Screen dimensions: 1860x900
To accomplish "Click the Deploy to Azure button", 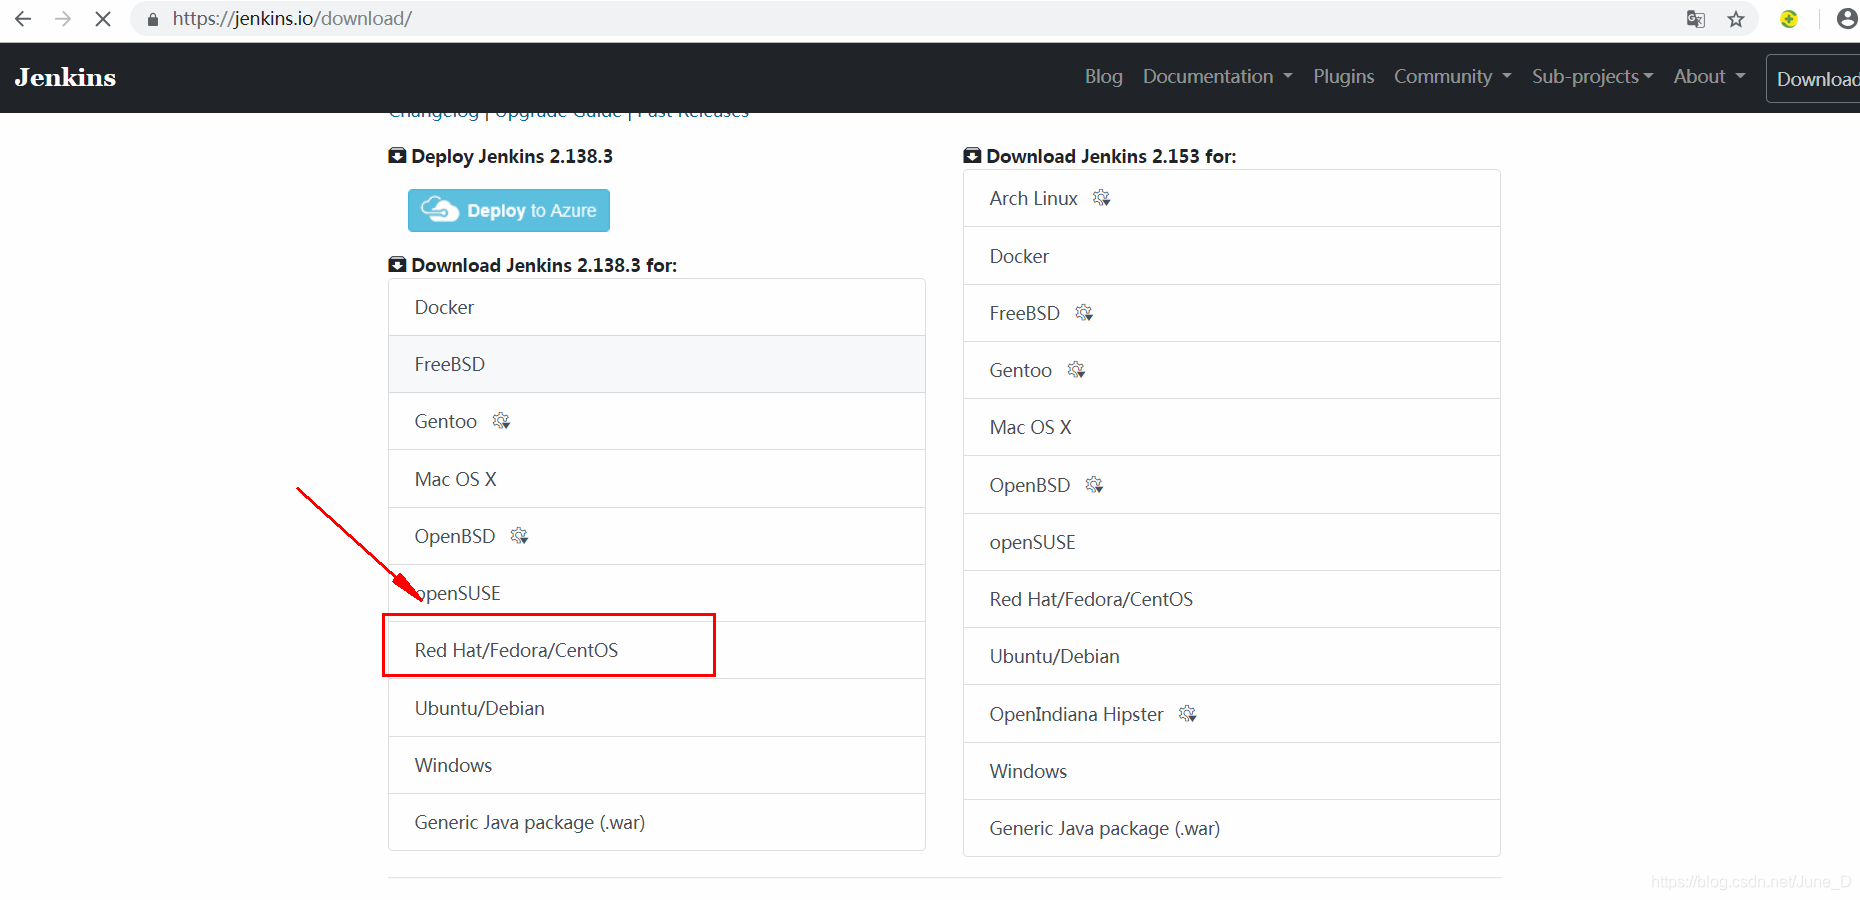I will (x=509, y=210).
